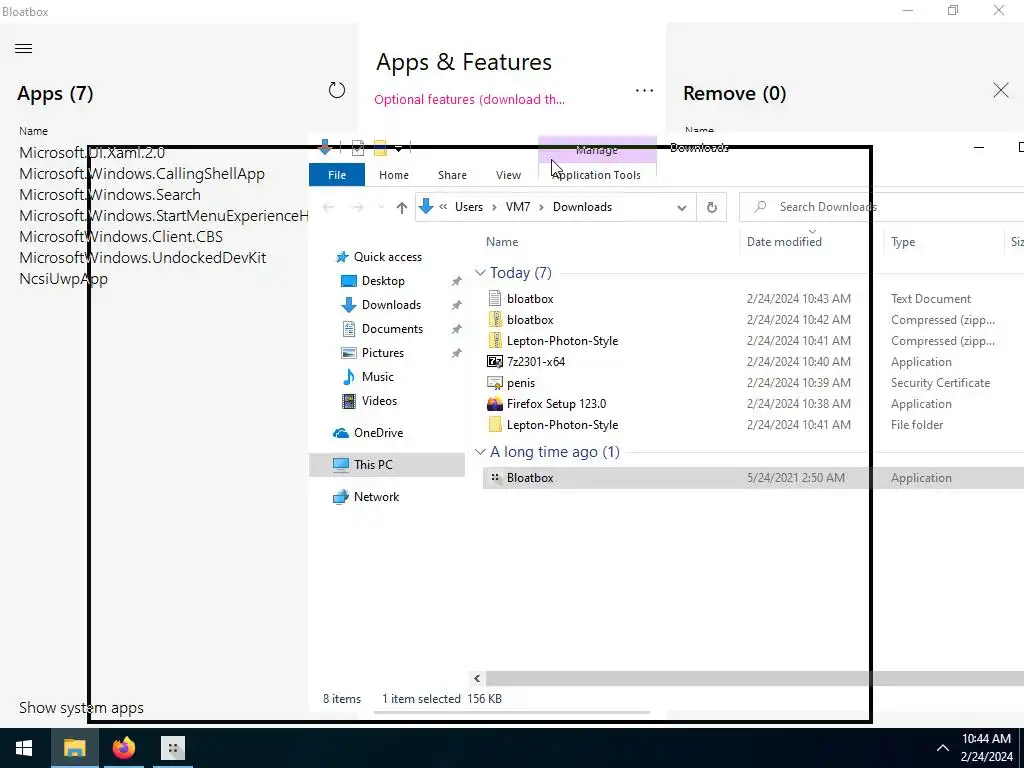Image resolution: width=1024 pixels, height=768 pixels.
Task: Open the Share ribbon tab
Action: click(x=452, y=175)
